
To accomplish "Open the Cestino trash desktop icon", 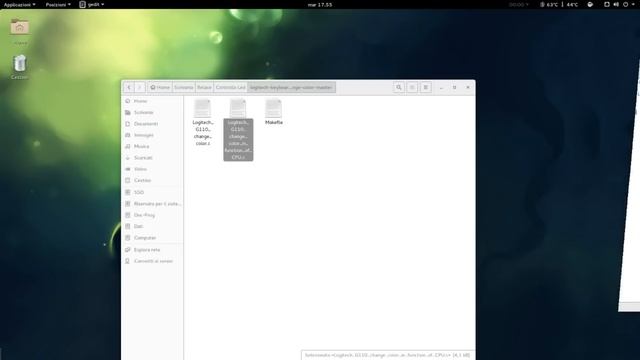I will click(x=20, y=67).
